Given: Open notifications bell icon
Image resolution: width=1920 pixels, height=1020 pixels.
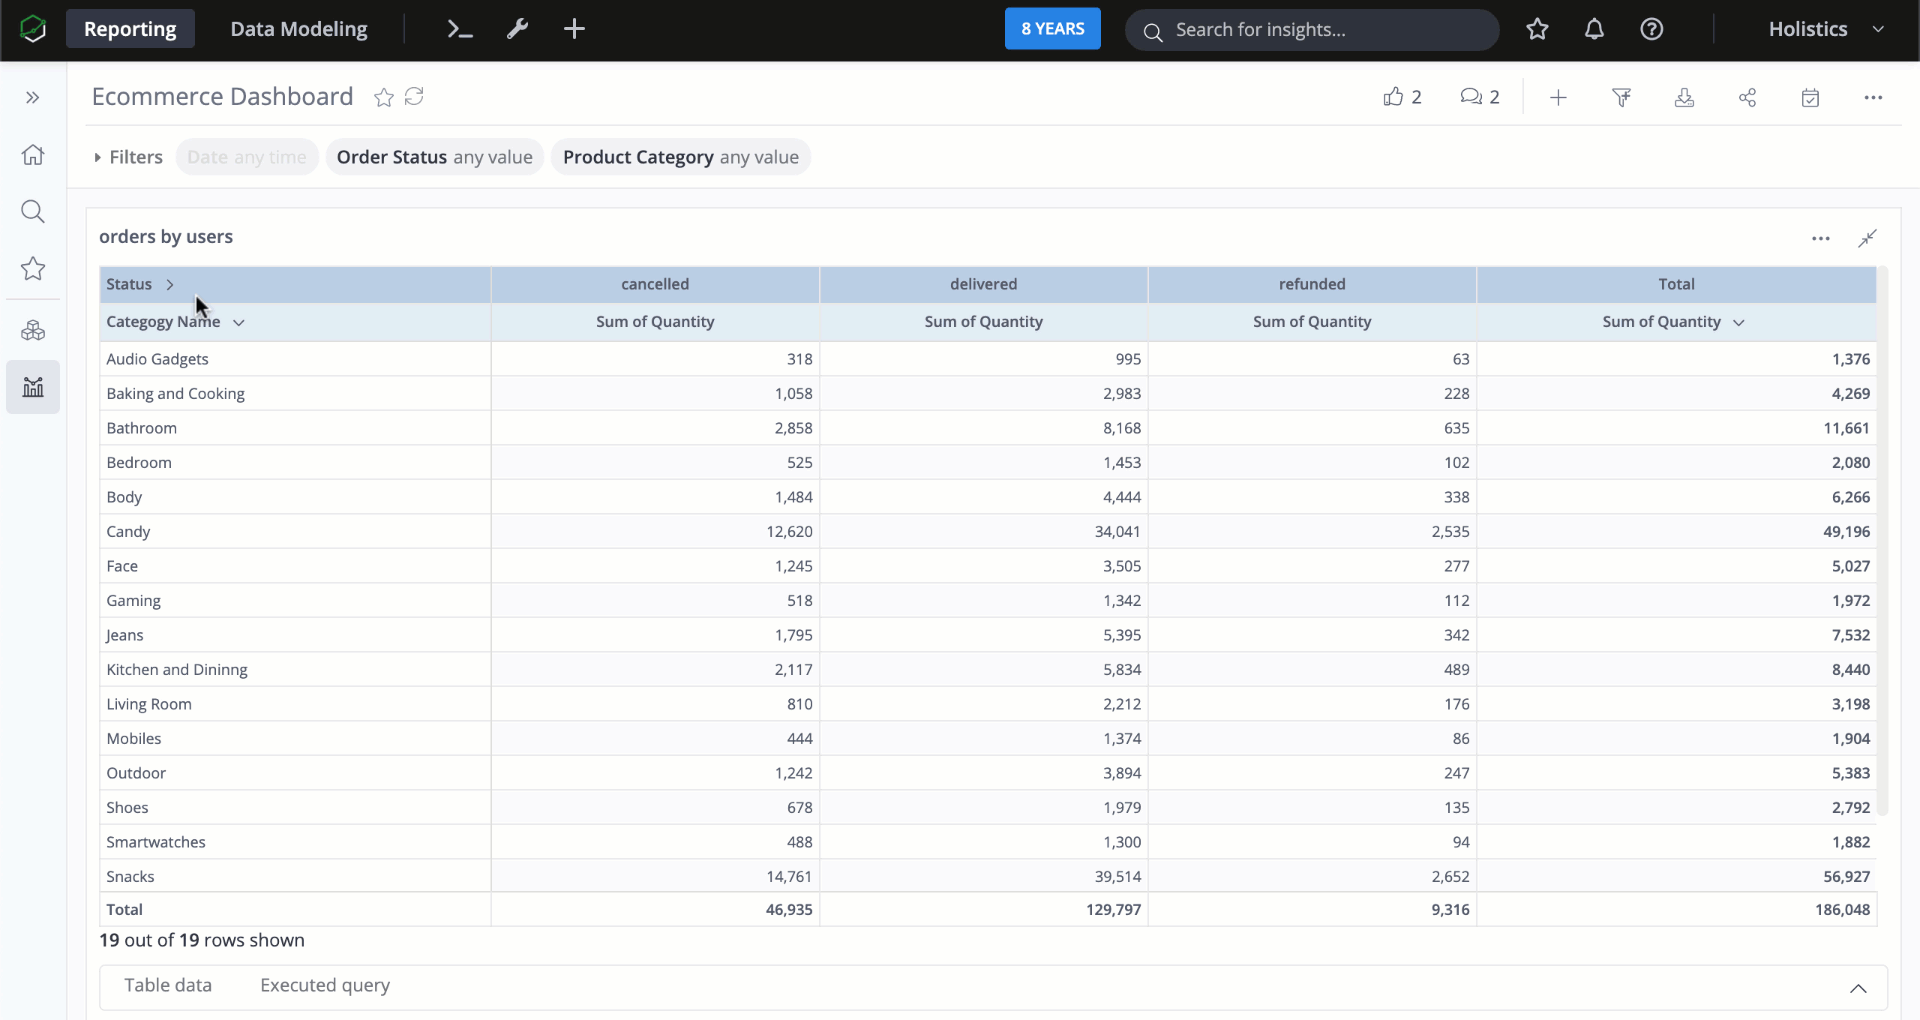Looking at the screenshot, I should point(1594,30).
